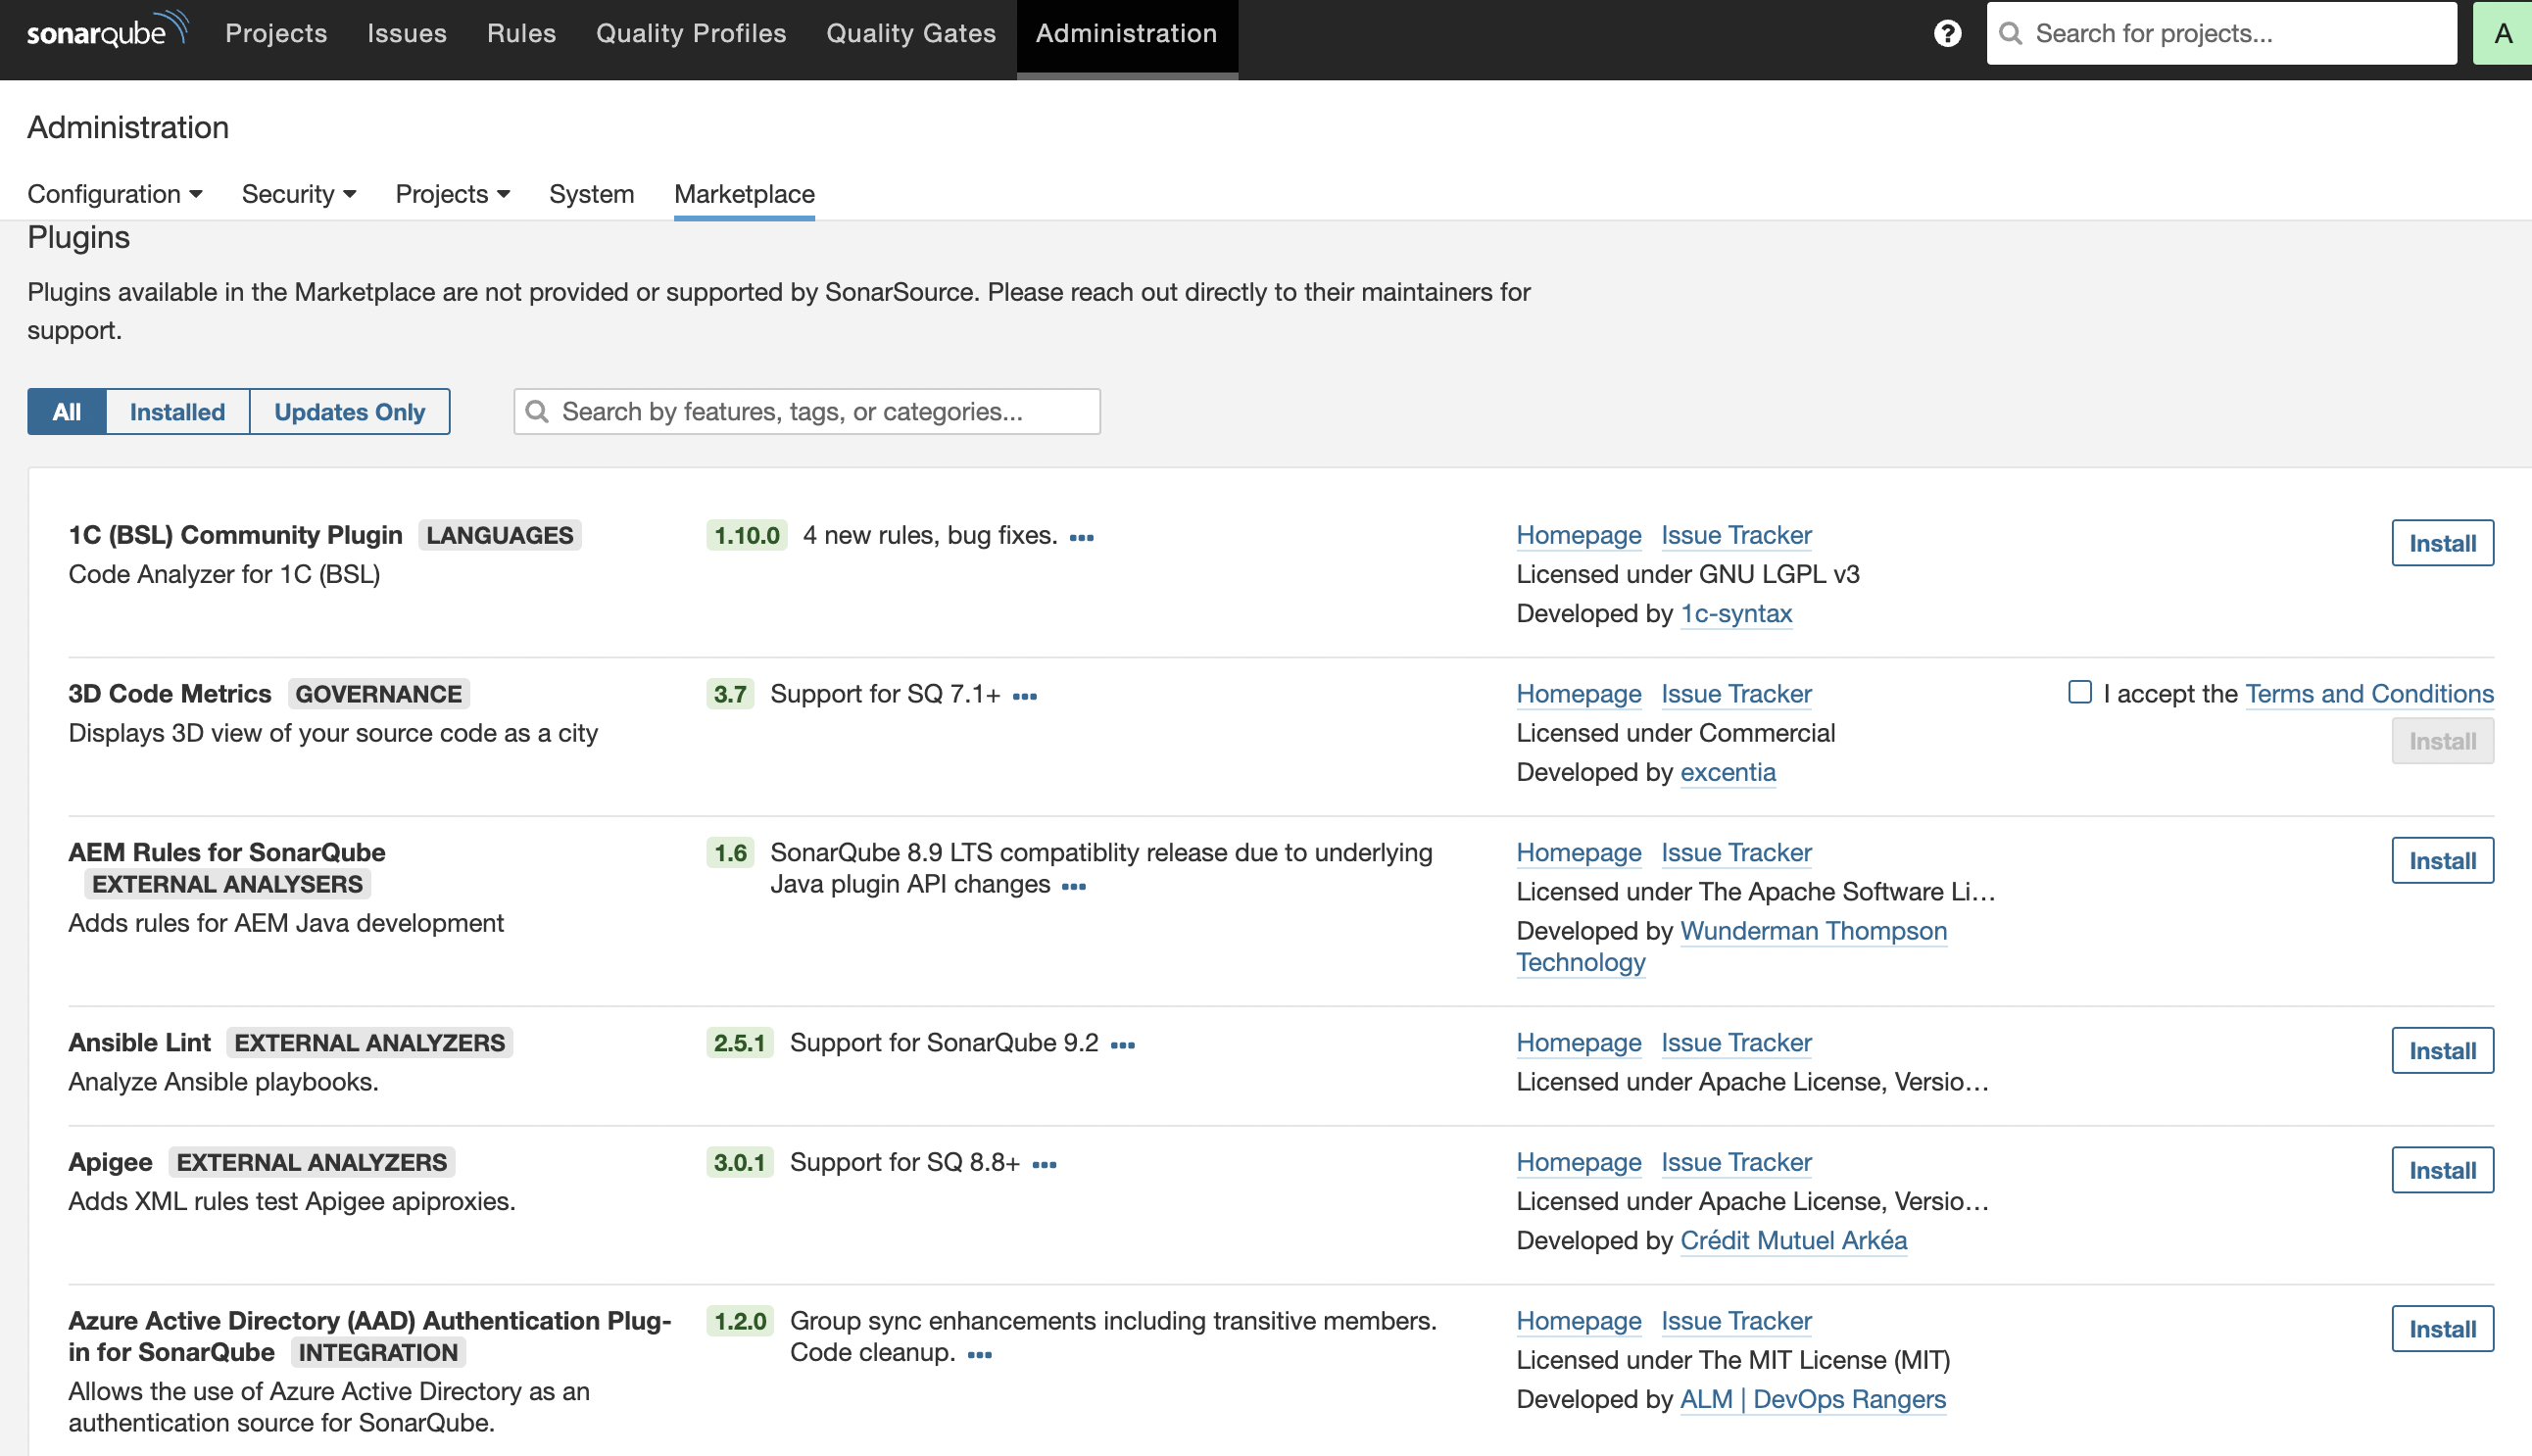The image size is (2532, 1456).
Task: Open Issue Tracker for Ansible Lint
Action: pos(1736,1043)
